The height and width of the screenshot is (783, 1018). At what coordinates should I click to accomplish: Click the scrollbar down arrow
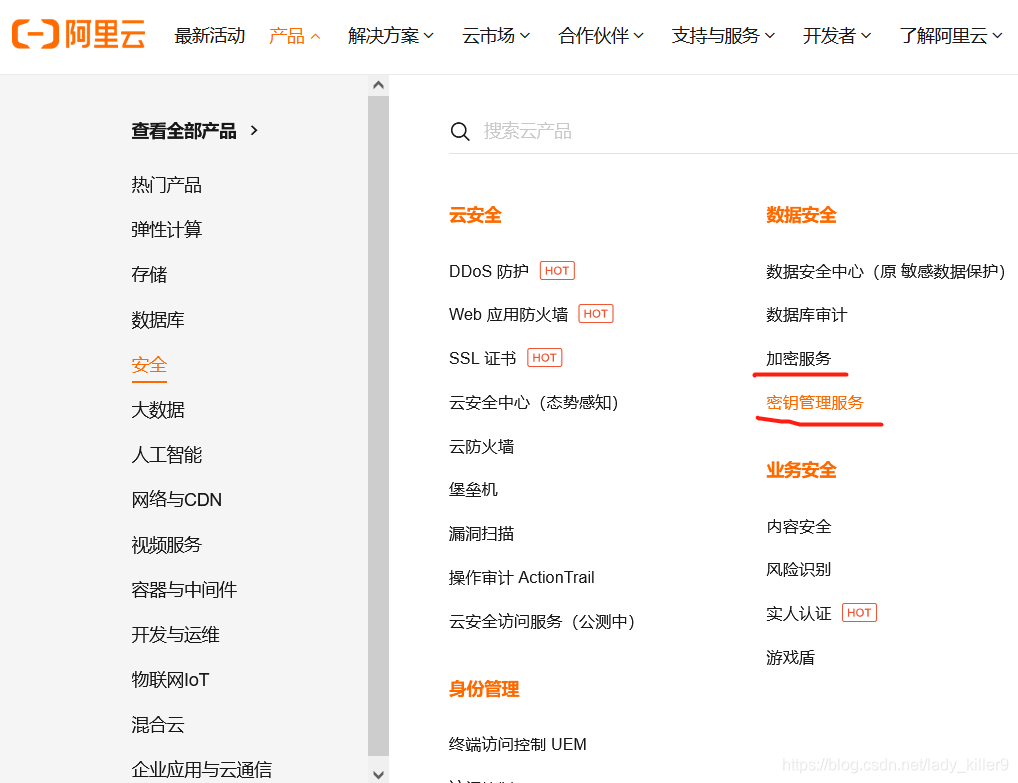[x=379, y=774]
